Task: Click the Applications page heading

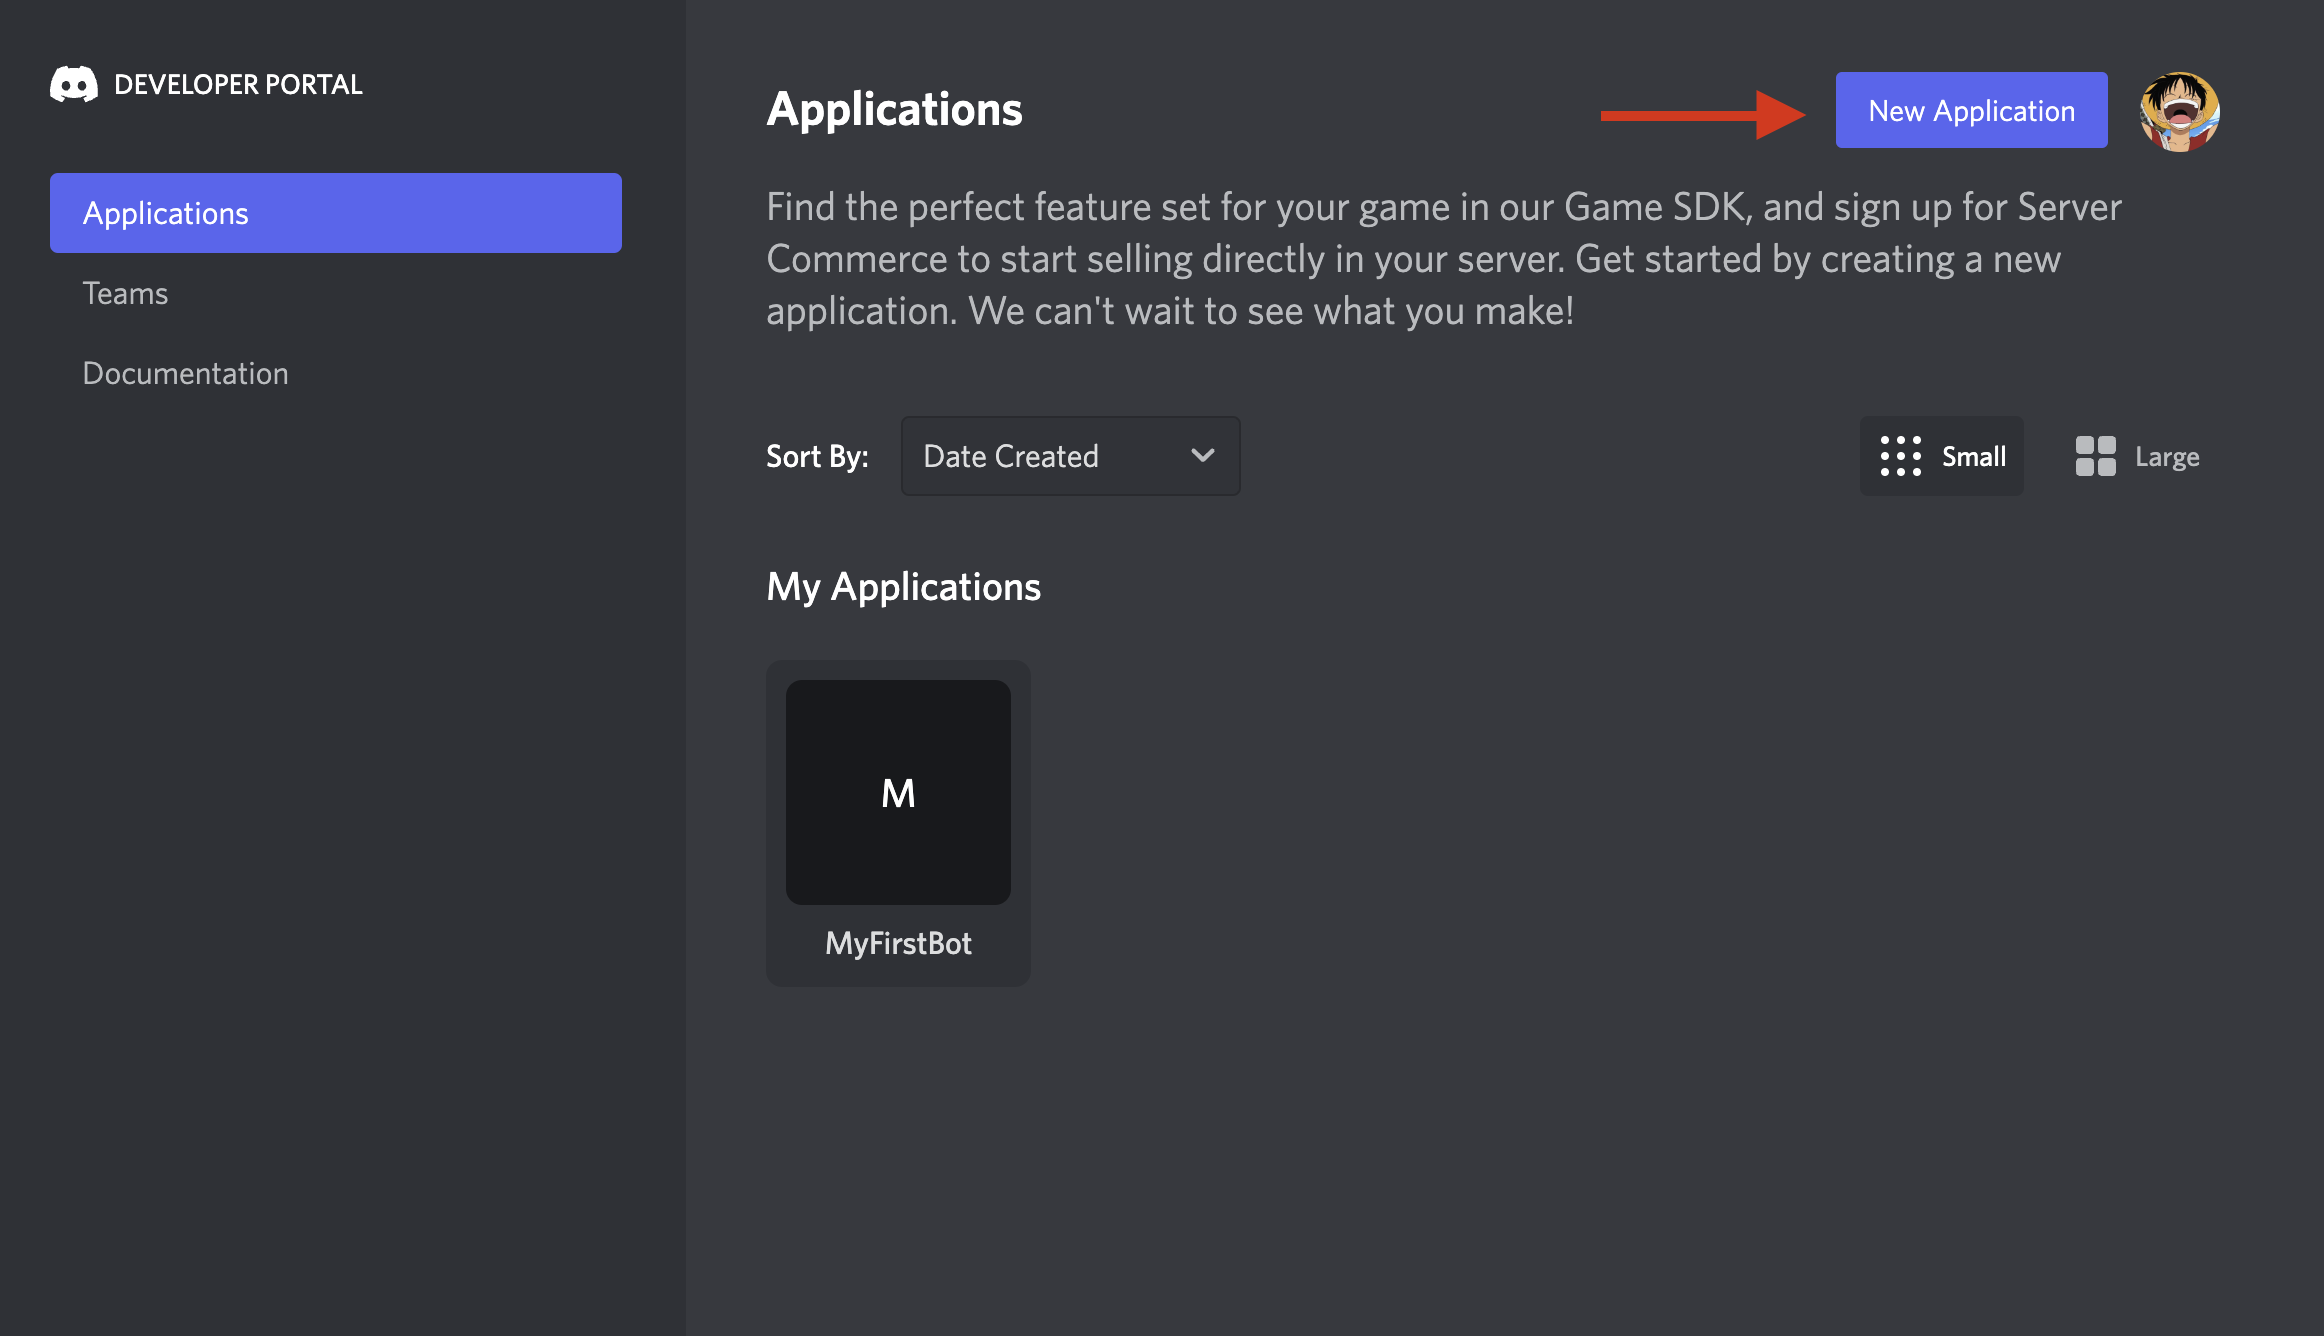Action: coord(894,109)
